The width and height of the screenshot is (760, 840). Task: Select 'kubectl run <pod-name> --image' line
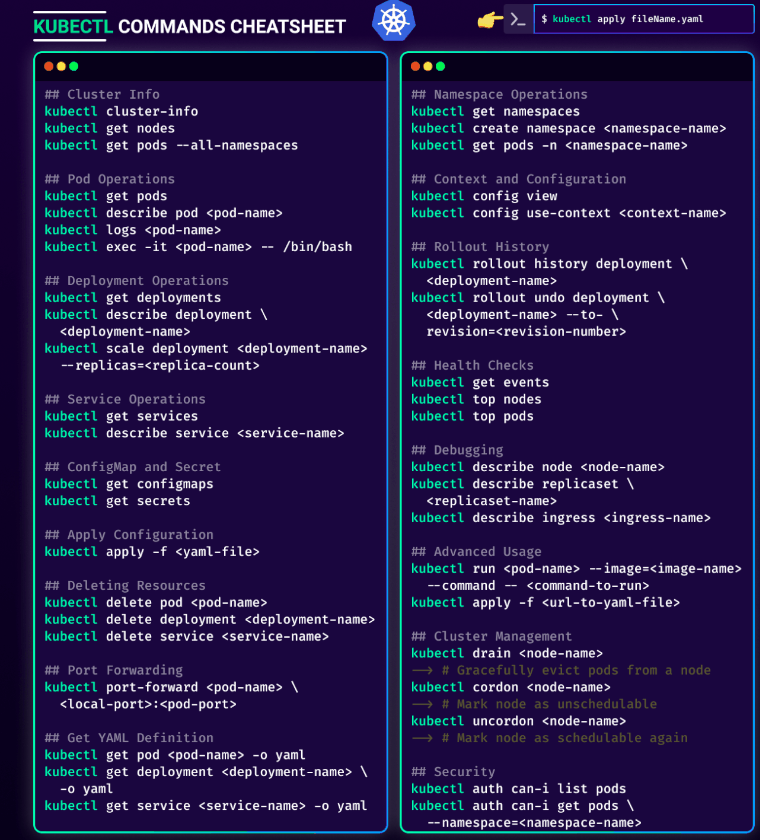(576, 569)
